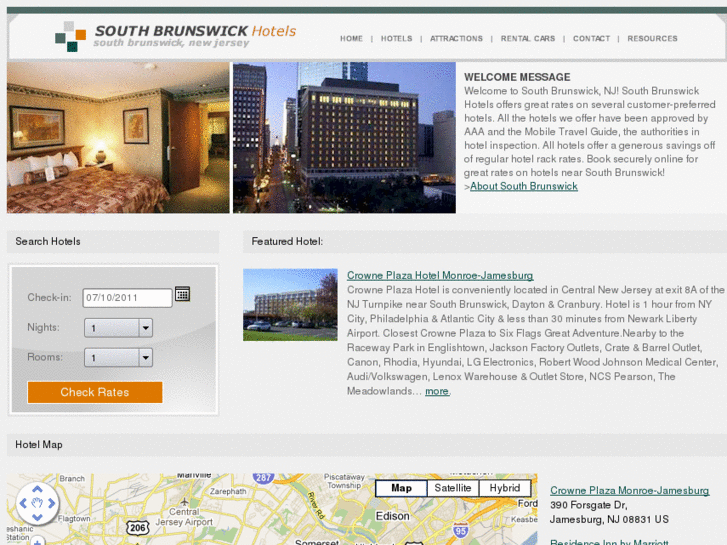Click the map hand recenter icon
This screenshot has height=545, width=727.
(x=37, y=503)
